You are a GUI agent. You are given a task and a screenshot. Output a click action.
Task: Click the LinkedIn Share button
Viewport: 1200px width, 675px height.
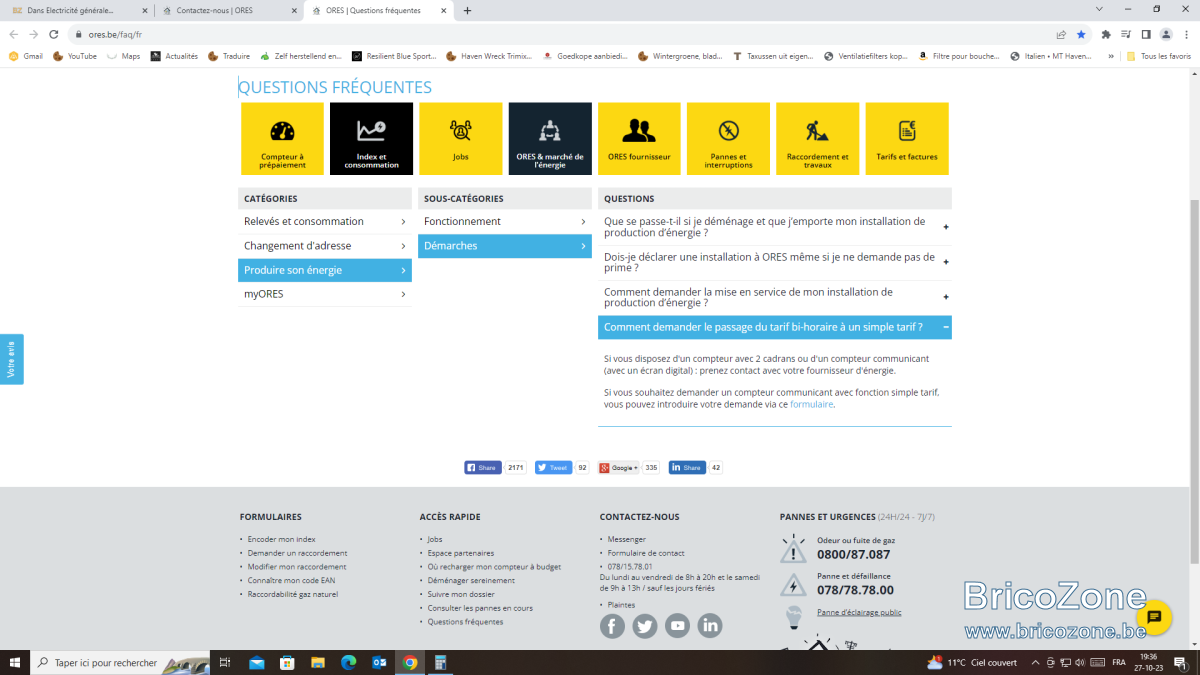pos(687,467)
